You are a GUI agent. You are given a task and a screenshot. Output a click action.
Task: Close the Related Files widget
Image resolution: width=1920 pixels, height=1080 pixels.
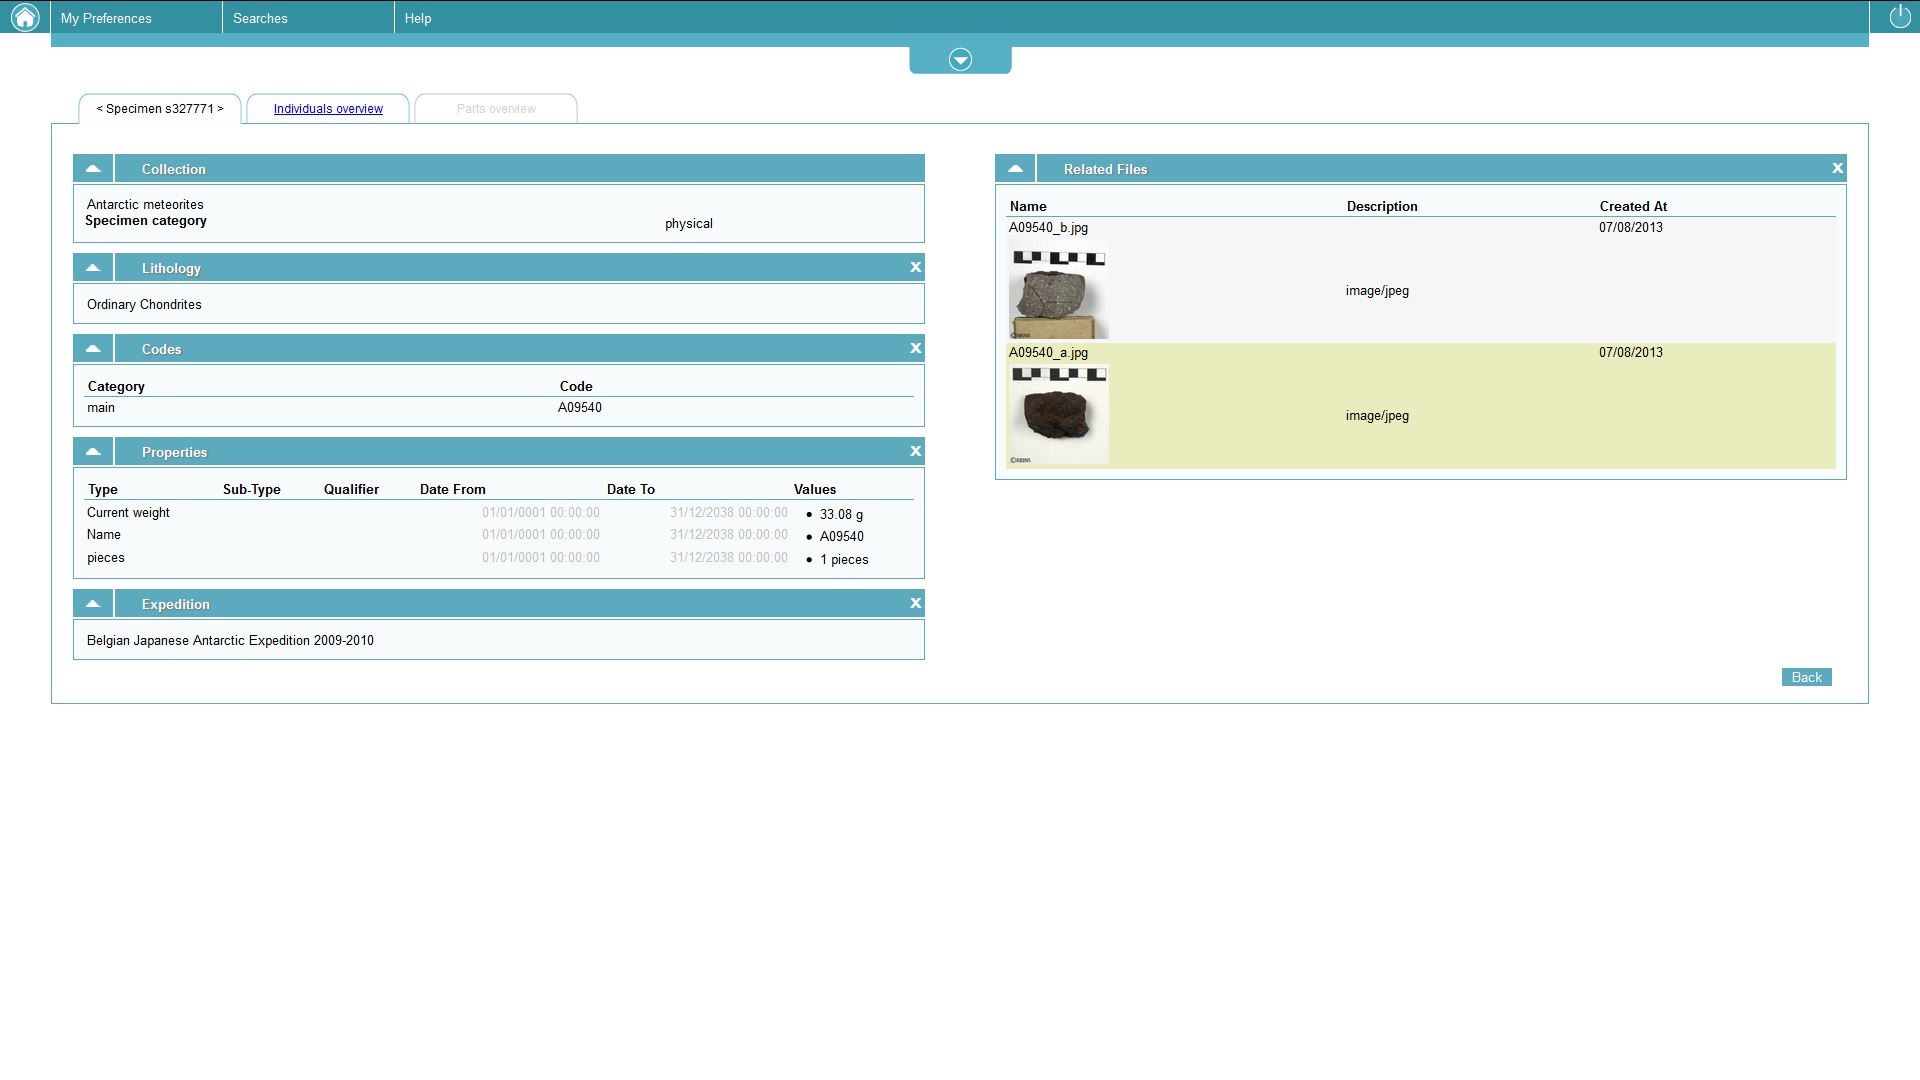click(1837, 168)
